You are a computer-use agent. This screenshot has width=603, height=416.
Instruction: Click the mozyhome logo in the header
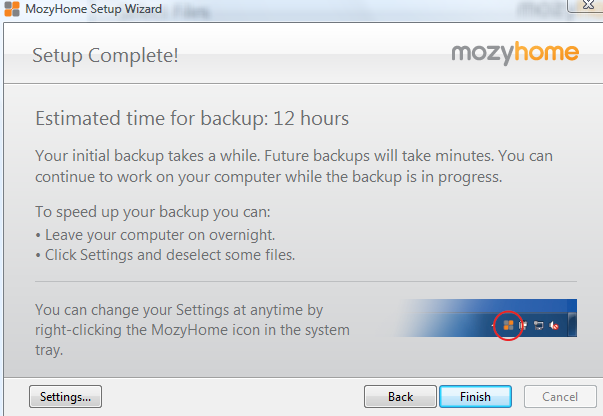click(x=515, y=53)
